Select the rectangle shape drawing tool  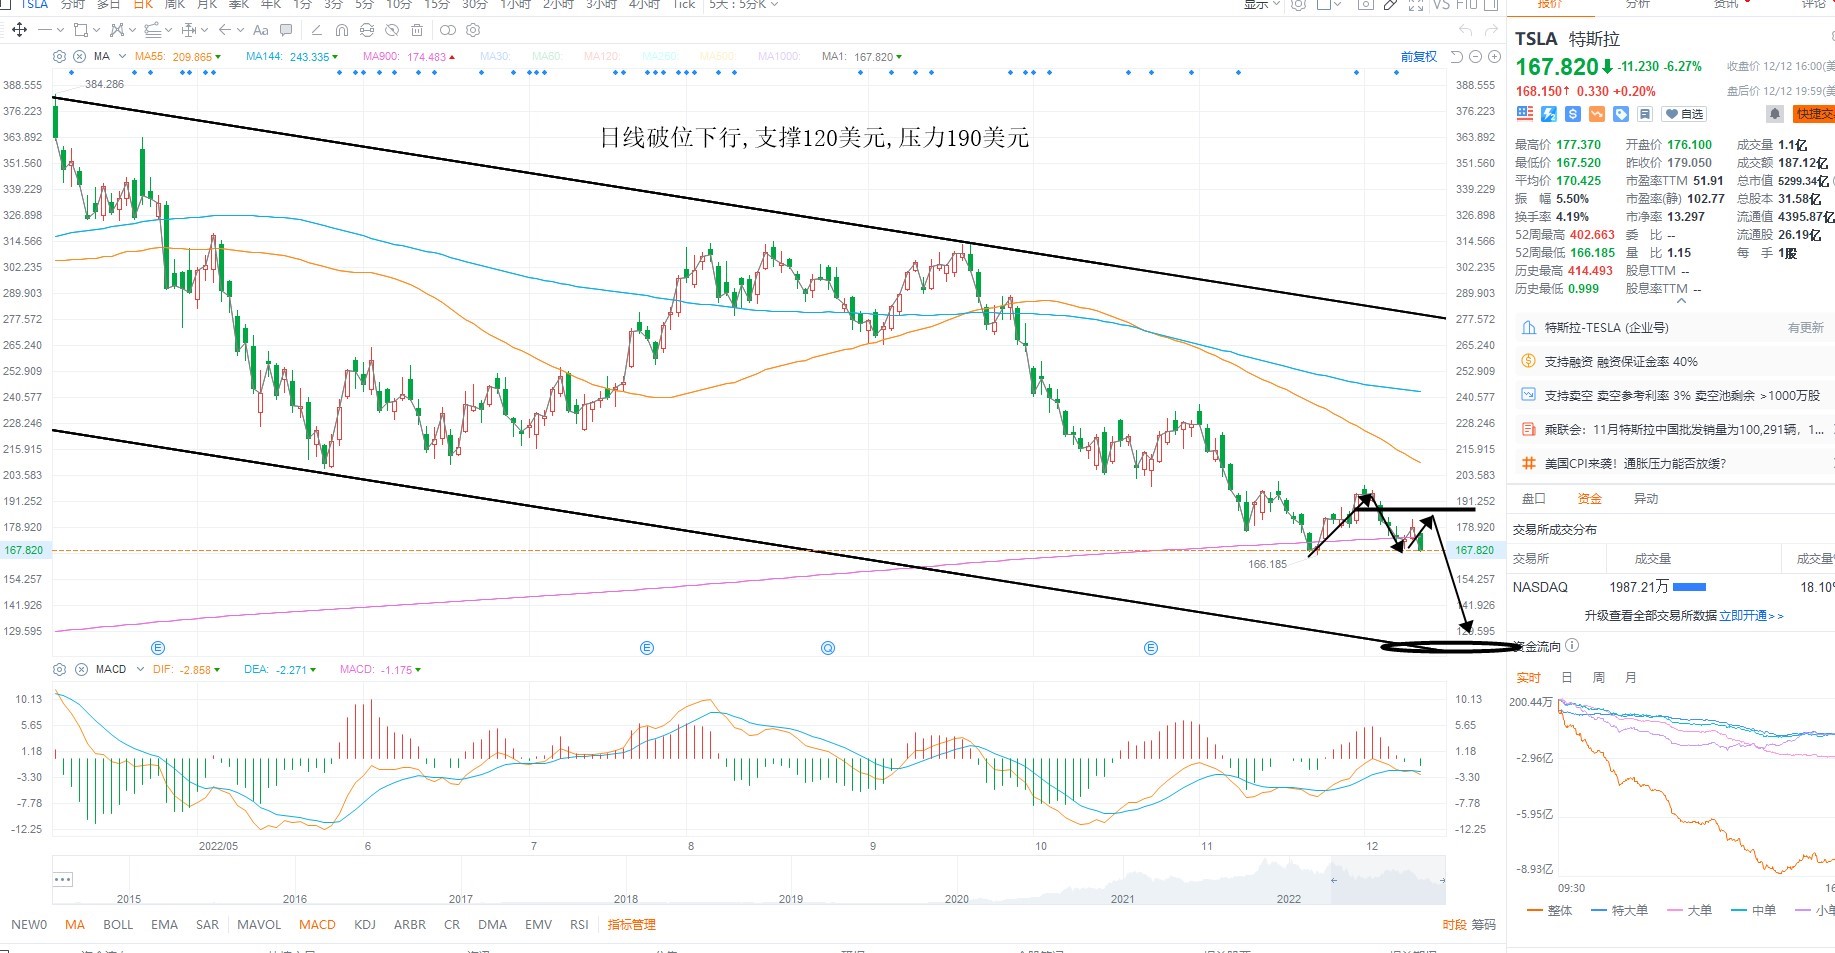[x=81, y=30]
